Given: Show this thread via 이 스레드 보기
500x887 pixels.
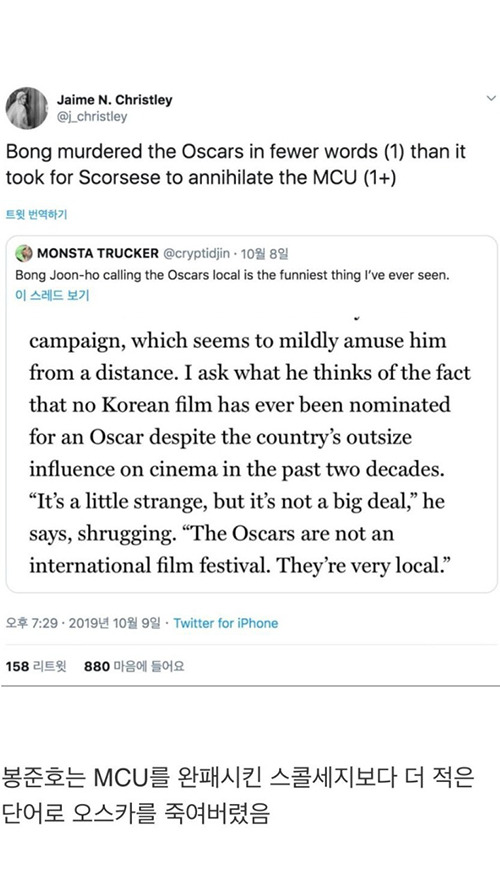Looking at the screenshot, I should 52,295.
